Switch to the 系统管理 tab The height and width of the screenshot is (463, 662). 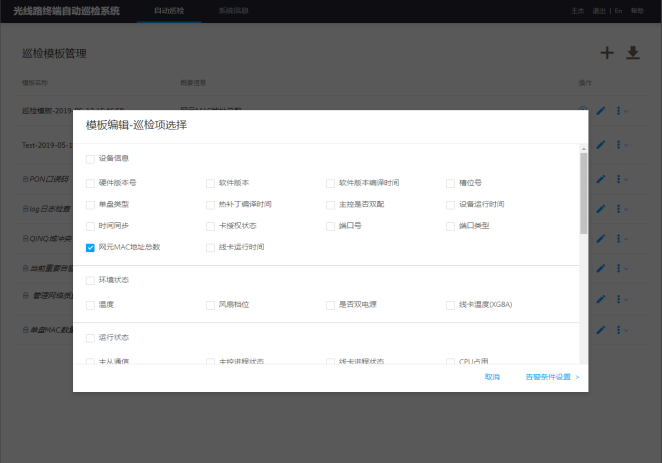233,11
